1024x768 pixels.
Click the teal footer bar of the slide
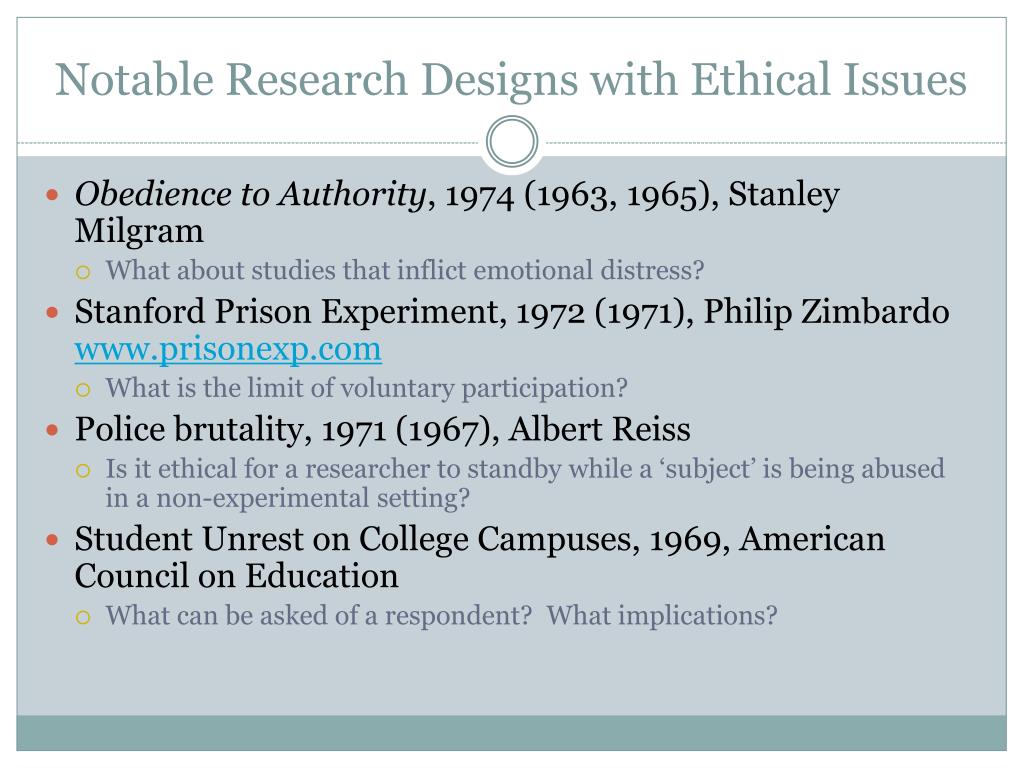tap(511, 733)
